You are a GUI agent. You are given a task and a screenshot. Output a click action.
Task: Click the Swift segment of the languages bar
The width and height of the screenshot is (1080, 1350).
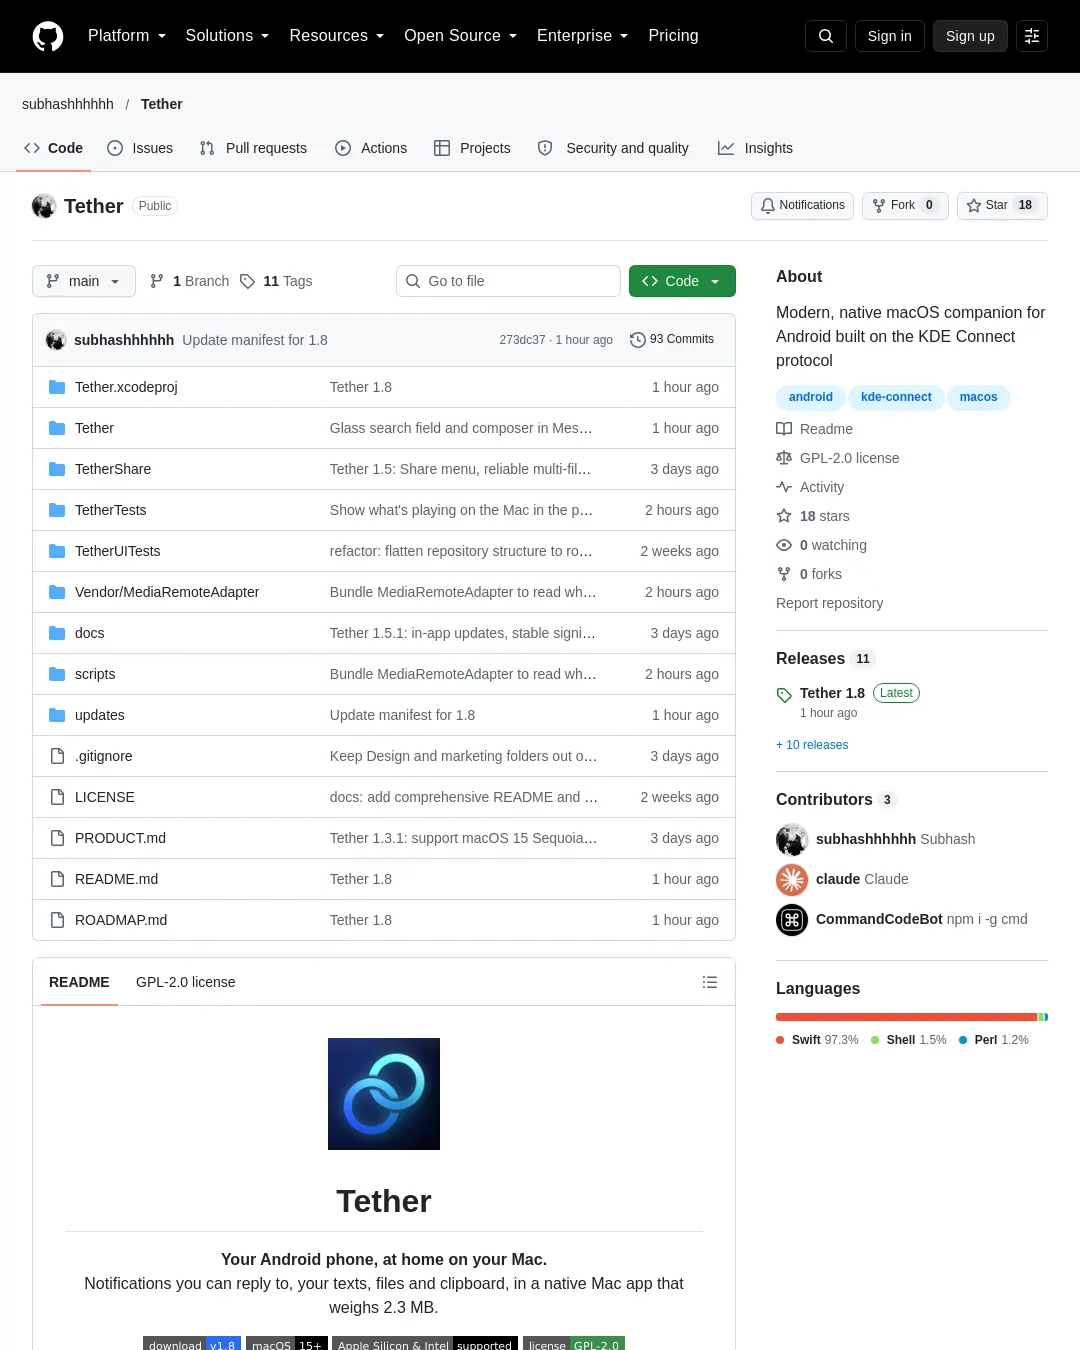coord(906,1017)
